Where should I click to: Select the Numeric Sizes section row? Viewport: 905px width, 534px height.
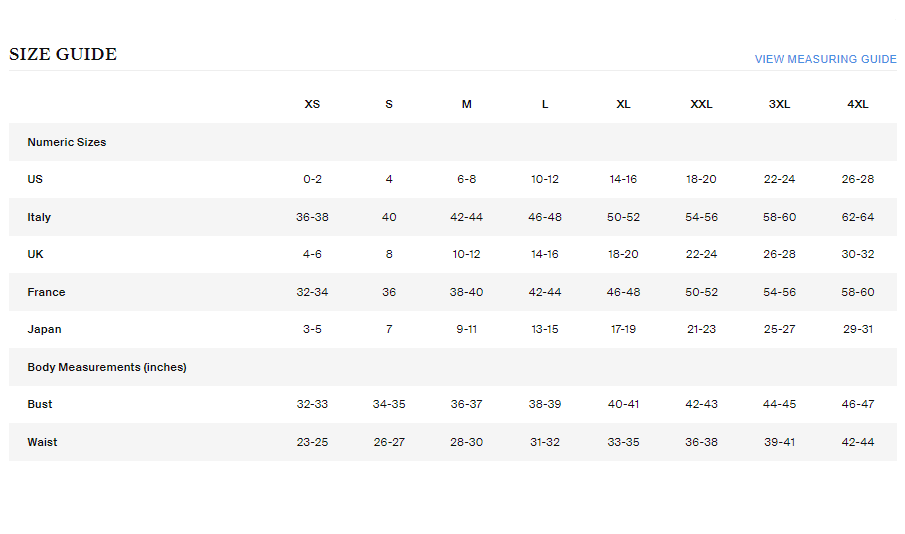[67, 142]
